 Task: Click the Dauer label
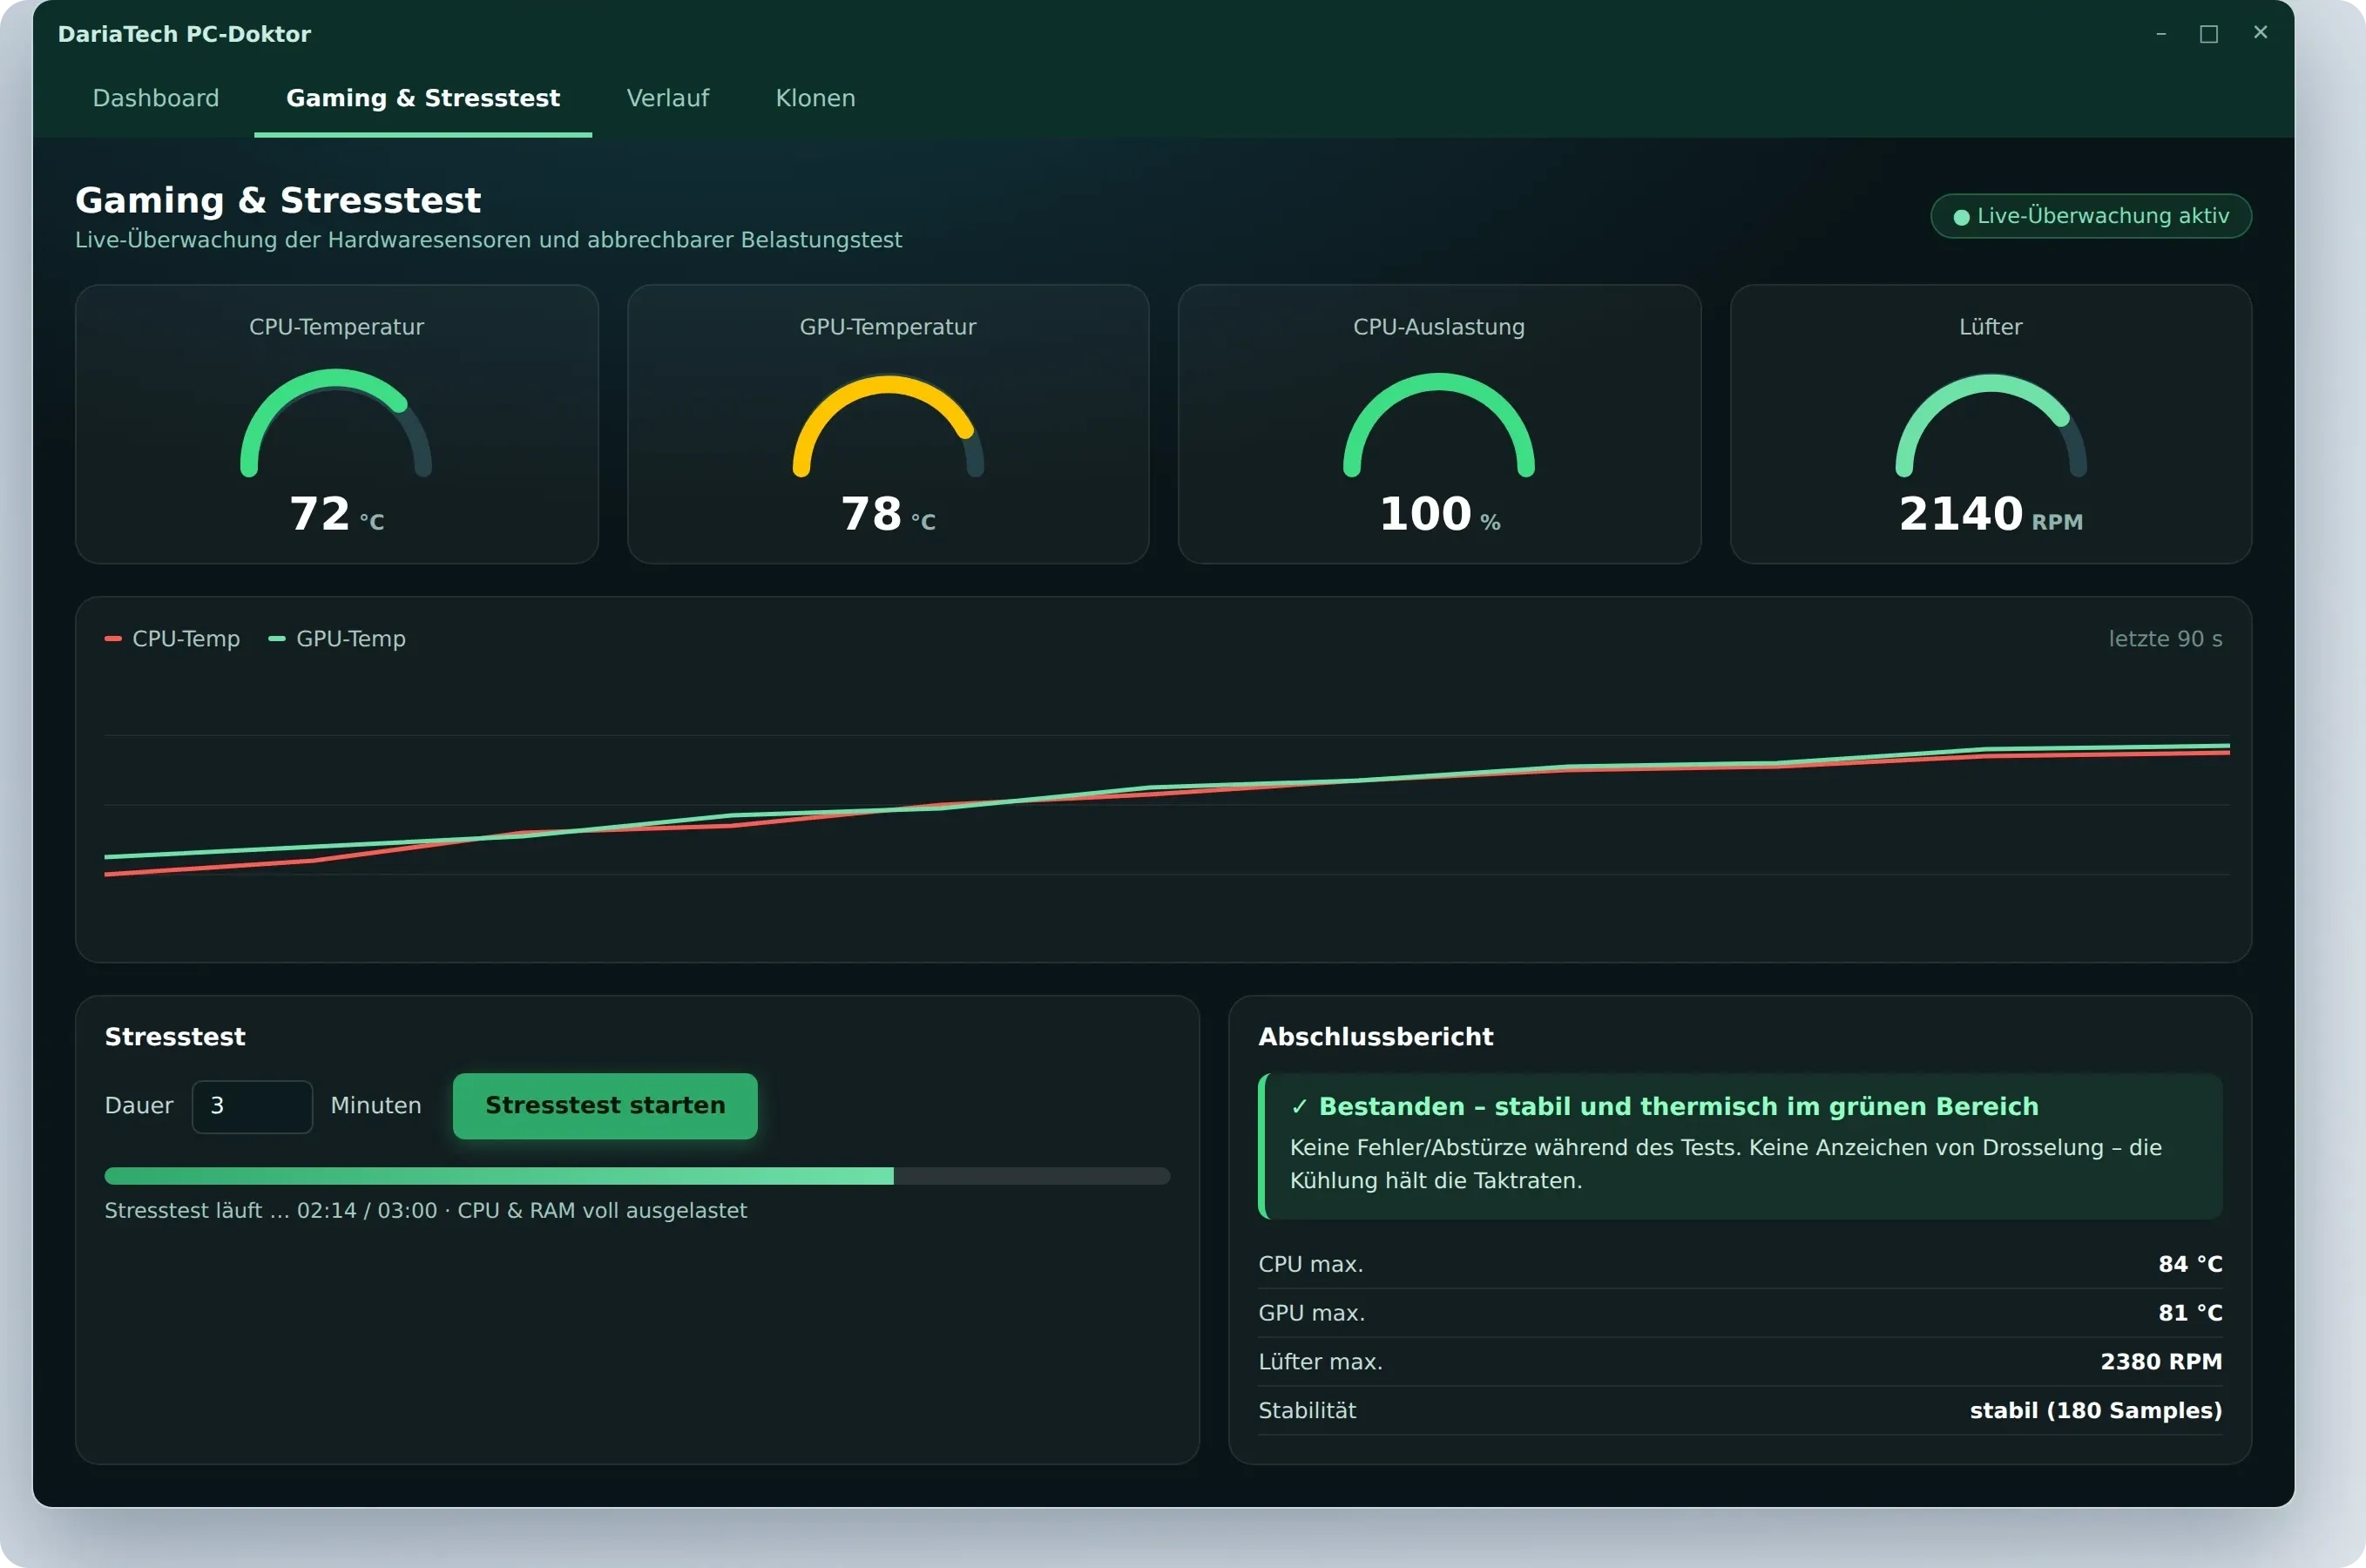coord(139,1106)
